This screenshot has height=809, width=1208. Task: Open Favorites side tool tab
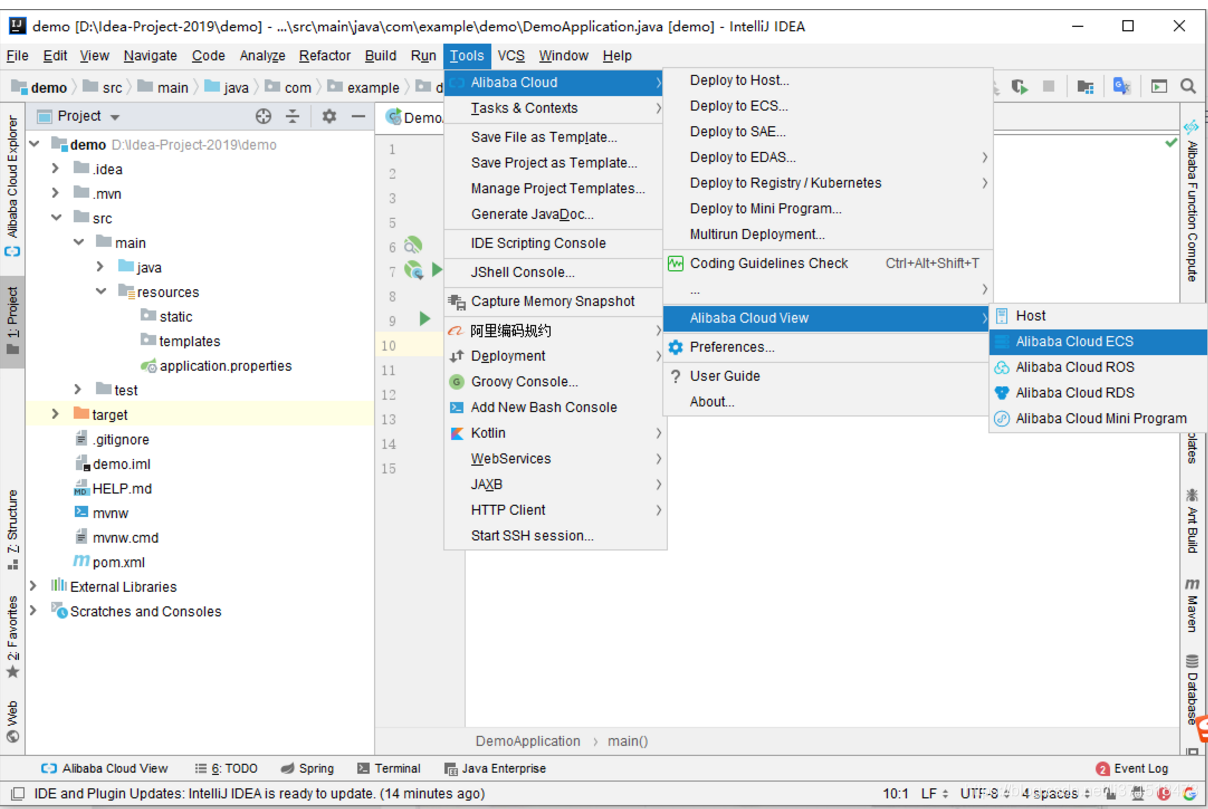click(x=13, y=637)
